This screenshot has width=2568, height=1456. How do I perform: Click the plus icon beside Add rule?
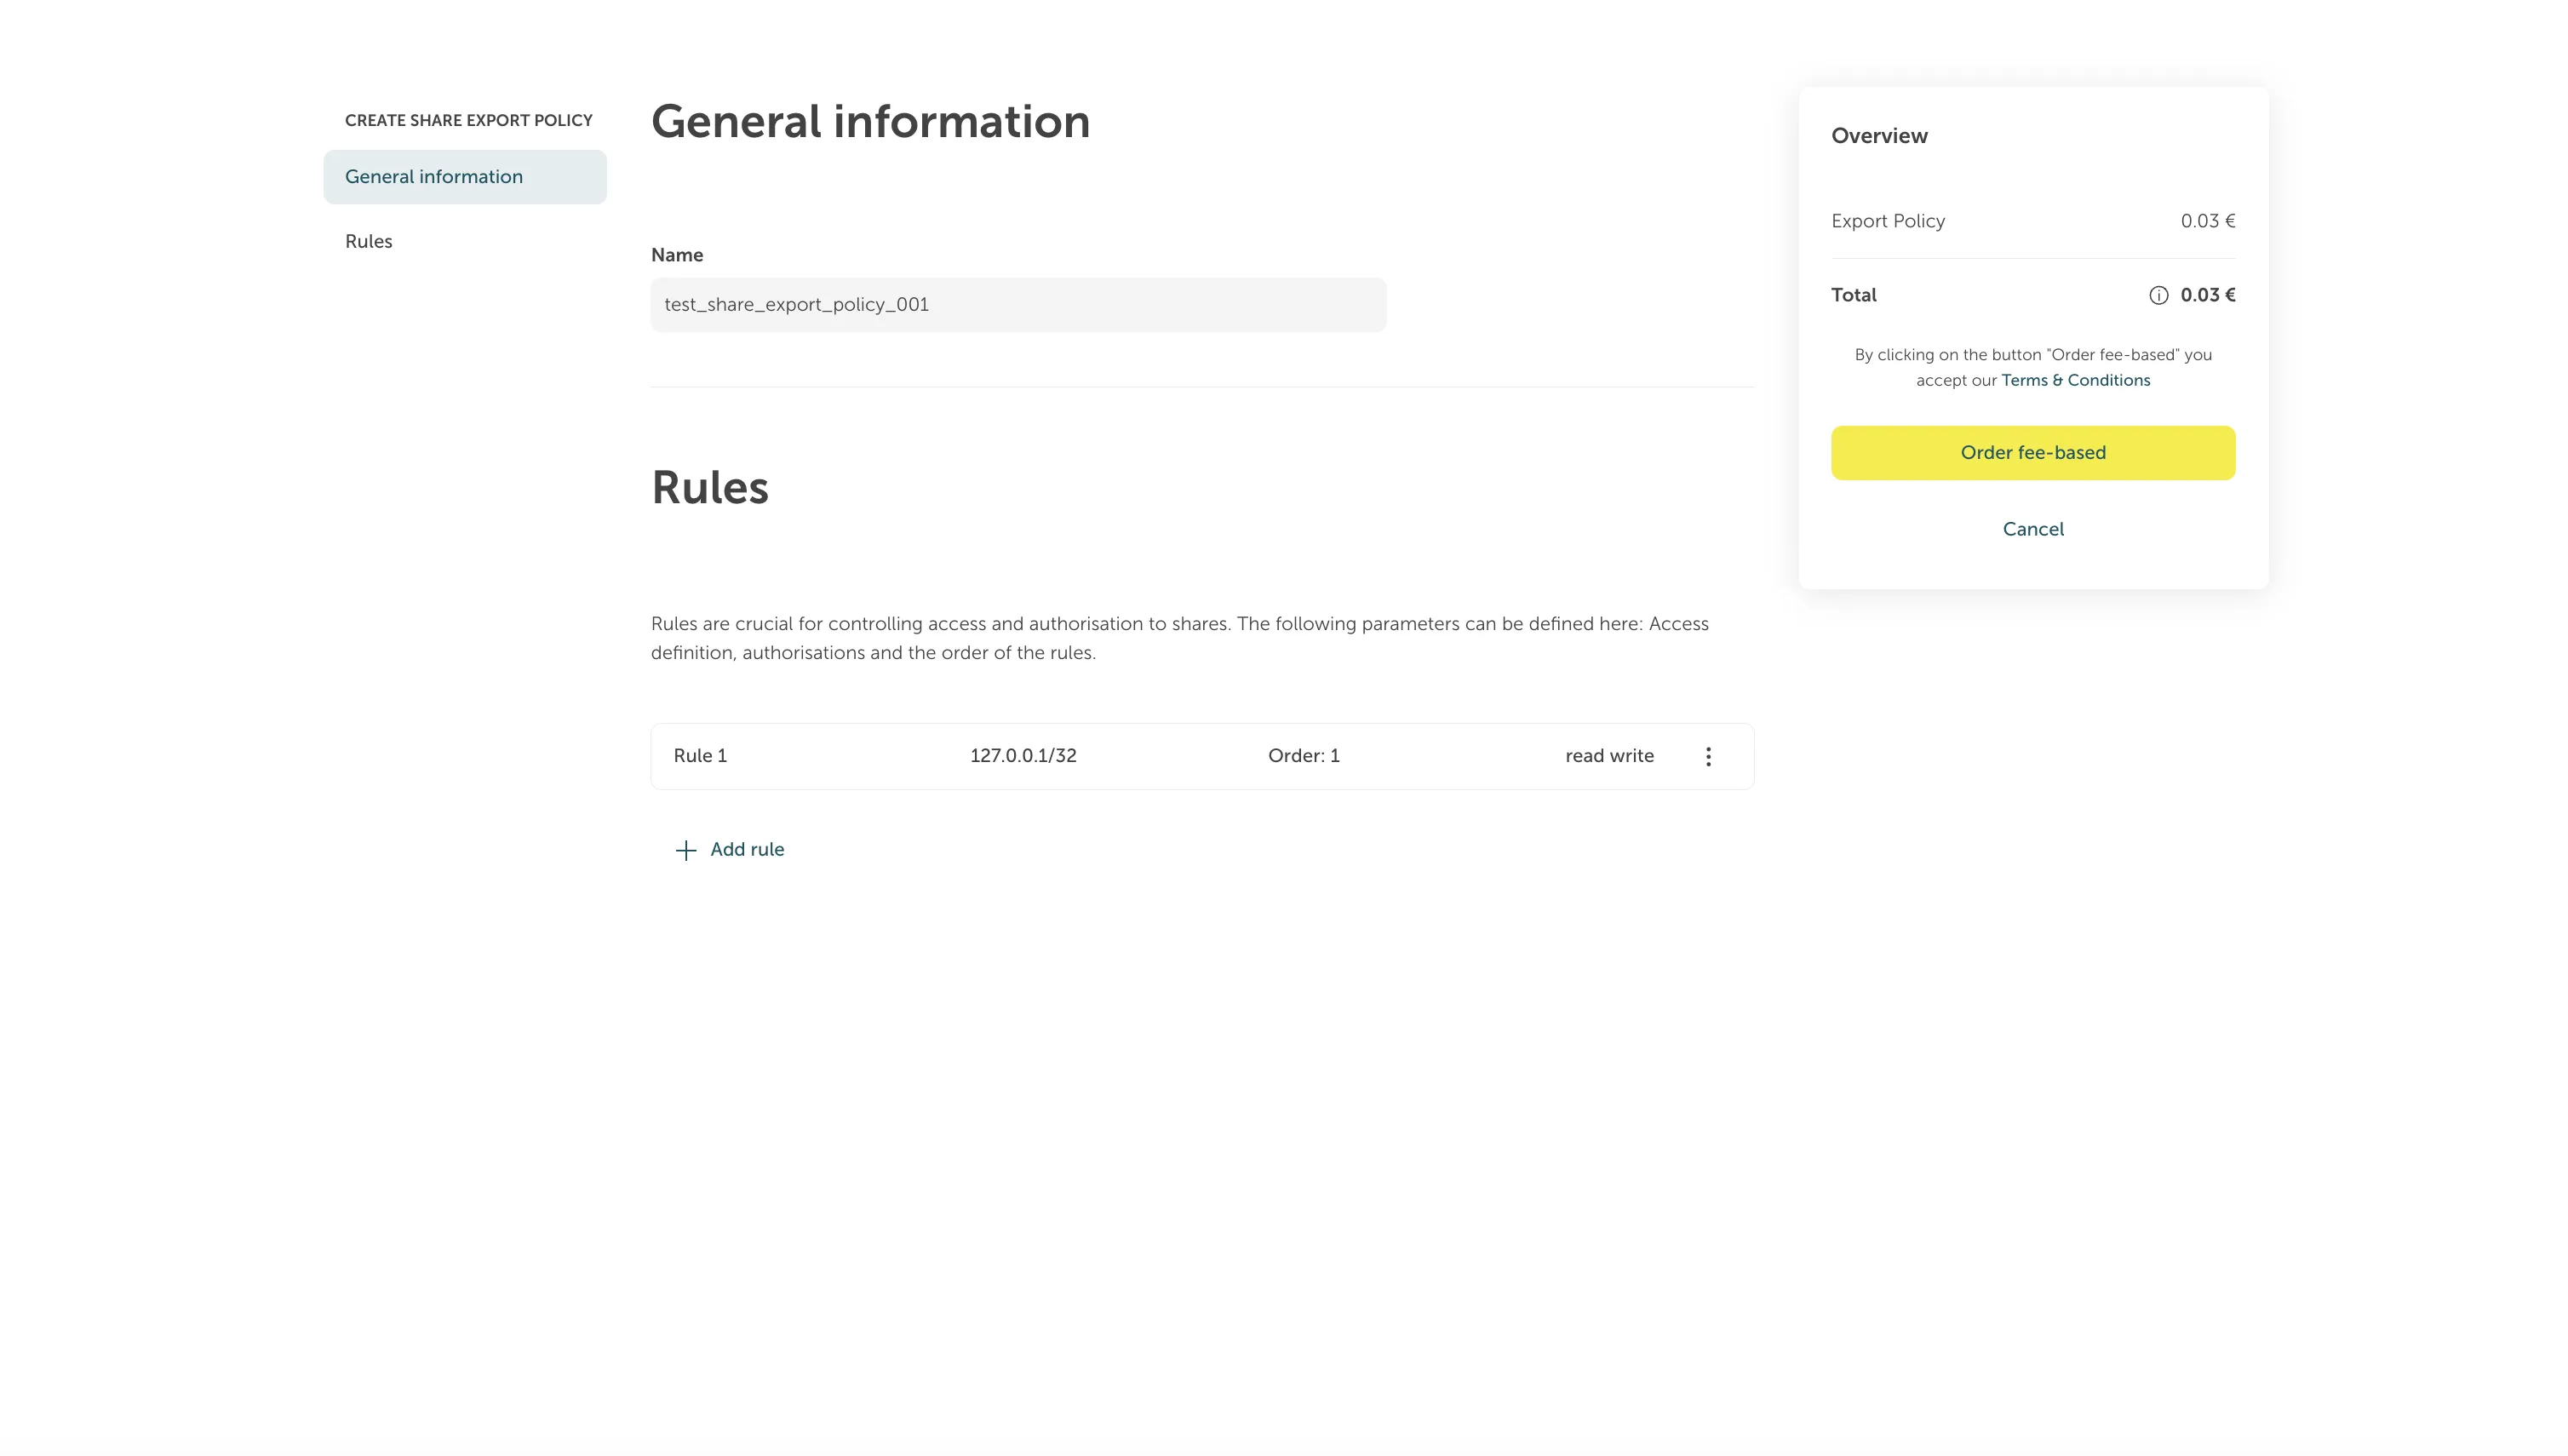[x=686, y=850]
